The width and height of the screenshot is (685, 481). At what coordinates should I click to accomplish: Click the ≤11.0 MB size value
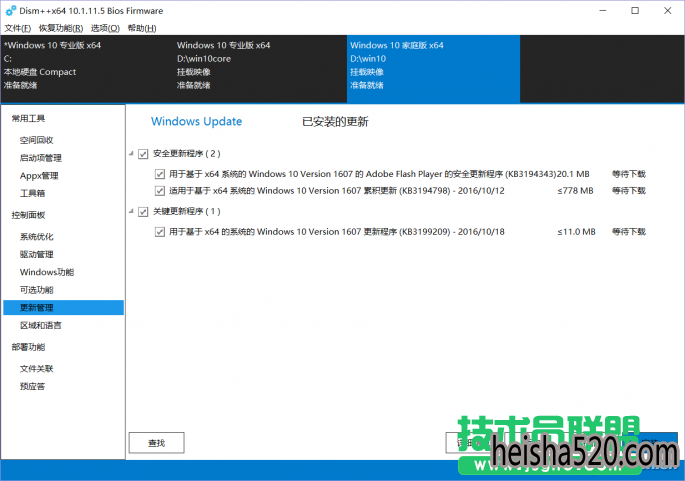(x=576, y=232)
